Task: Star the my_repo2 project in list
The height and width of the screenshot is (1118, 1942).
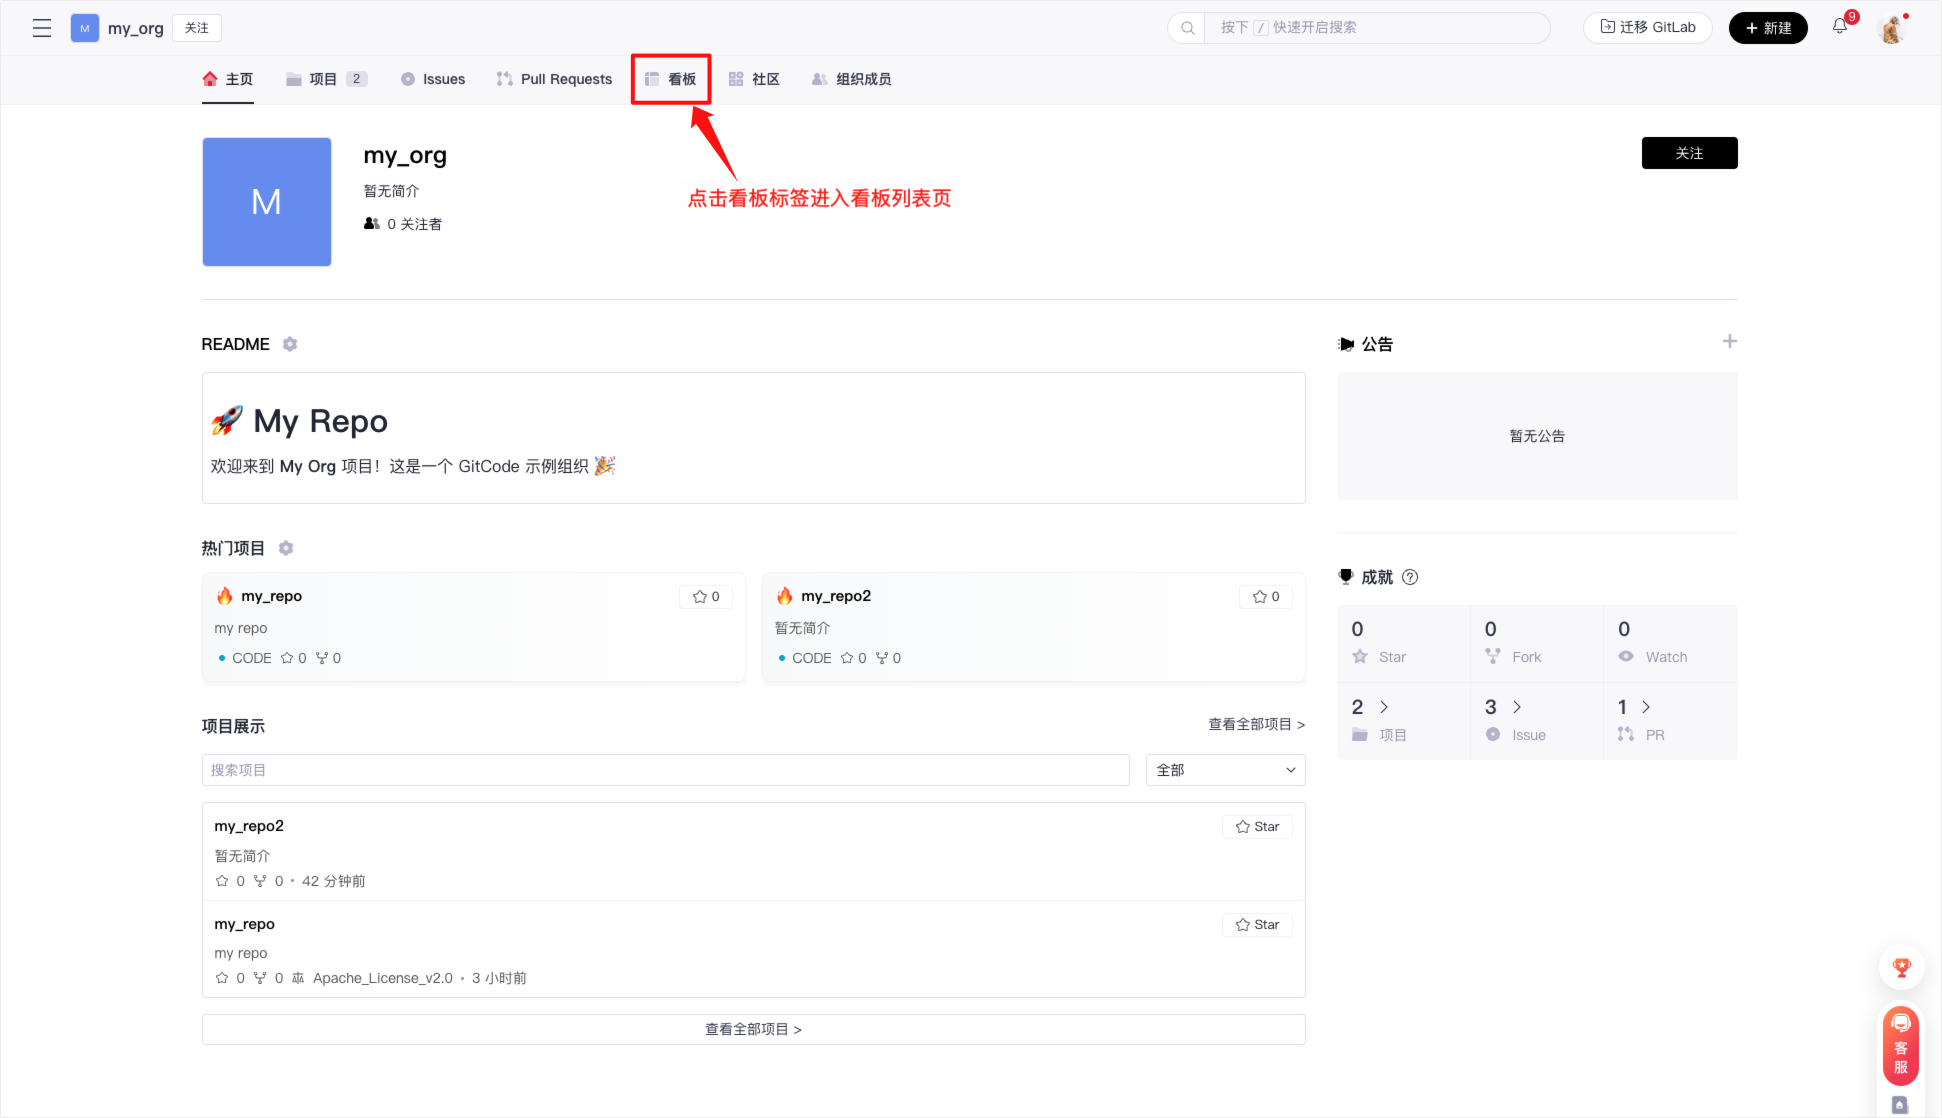Action: 1257,827
